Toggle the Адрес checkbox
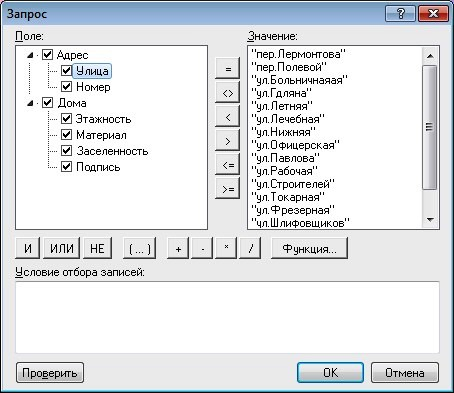 coord(47,55)
